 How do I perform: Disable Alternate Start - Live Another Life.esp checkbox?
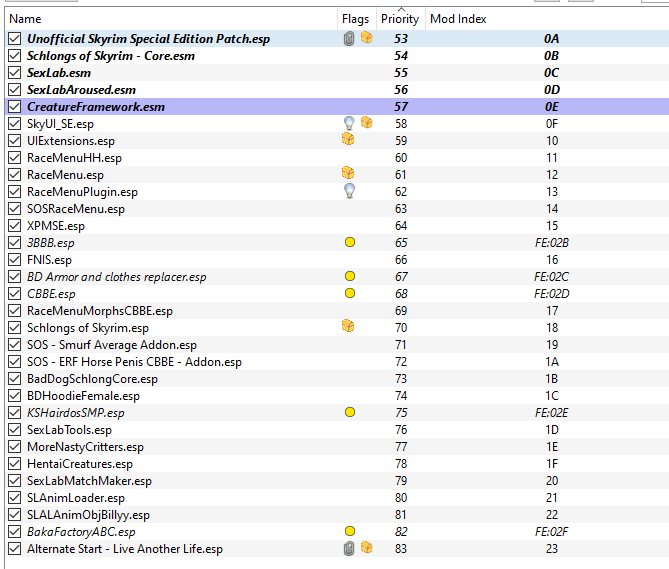click(x=15, y=549)
